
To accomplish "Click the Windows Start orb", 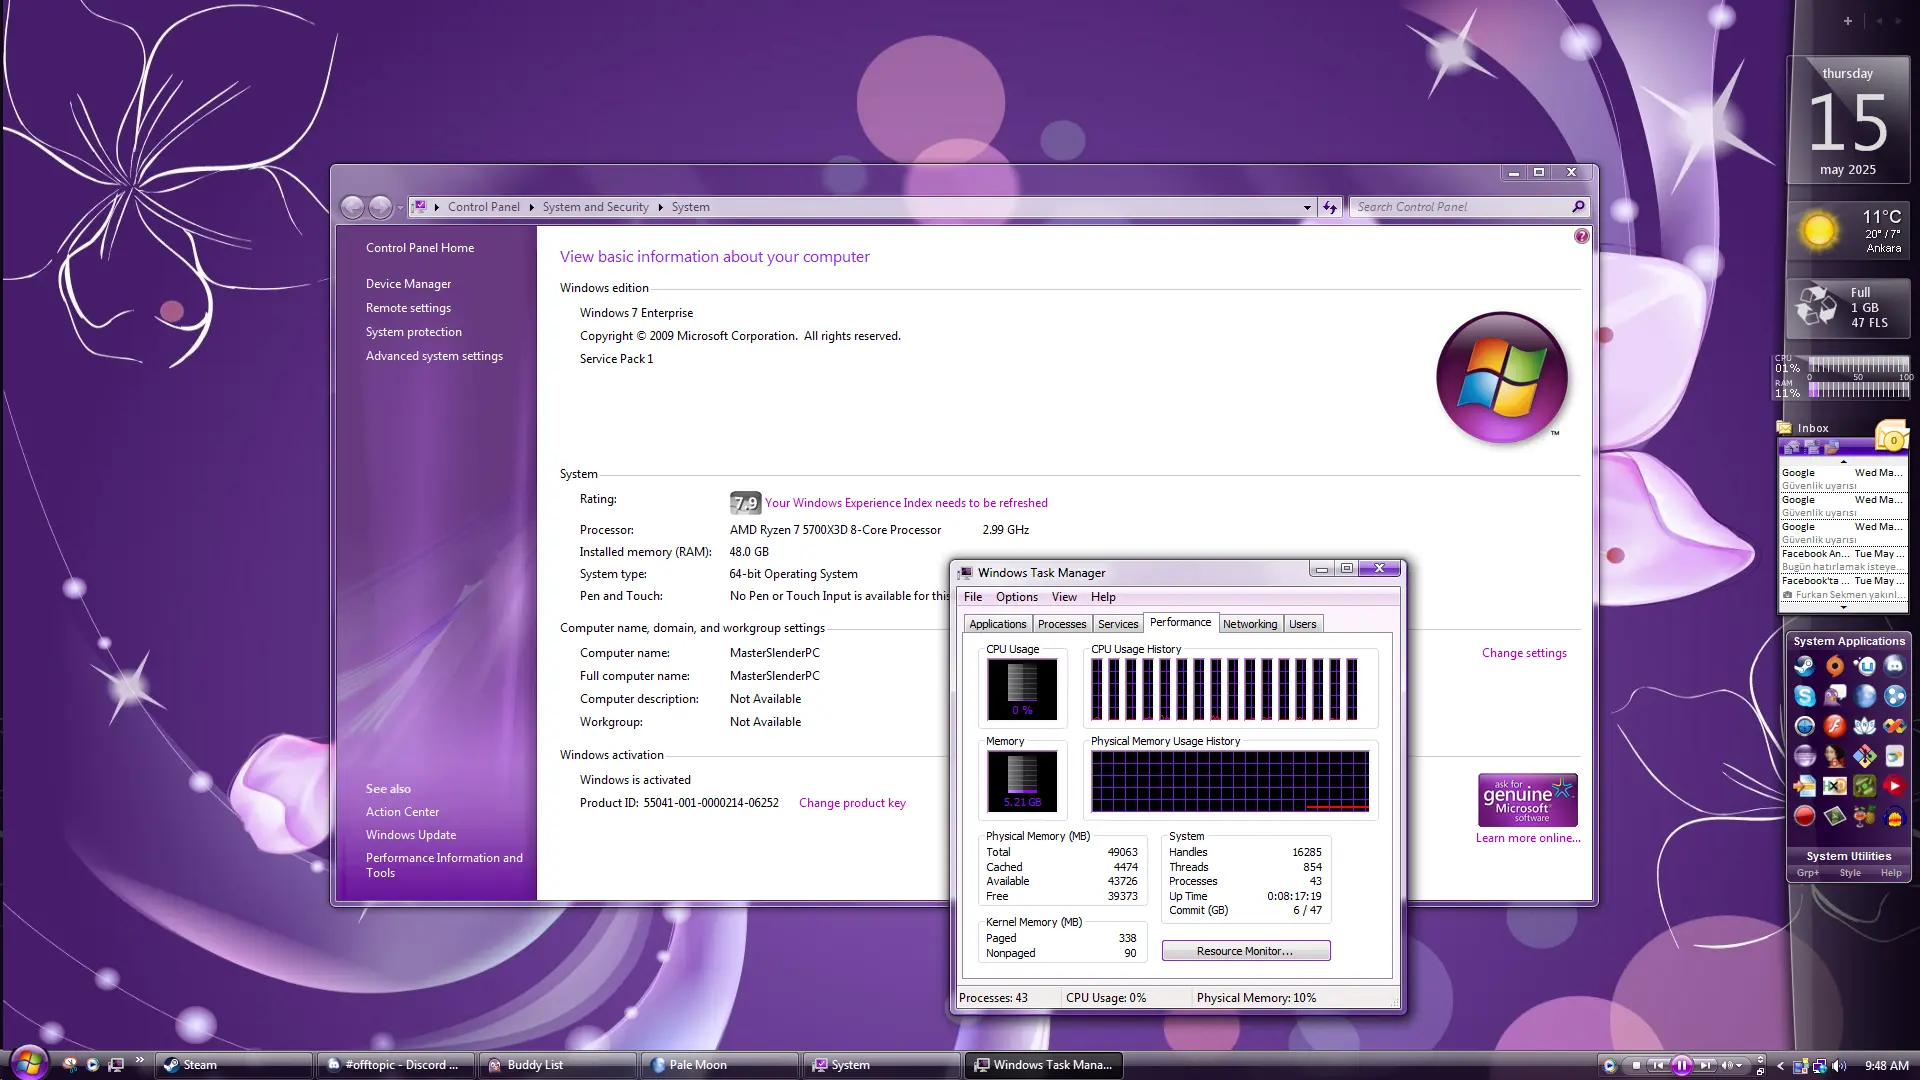I will (29, 1062).
